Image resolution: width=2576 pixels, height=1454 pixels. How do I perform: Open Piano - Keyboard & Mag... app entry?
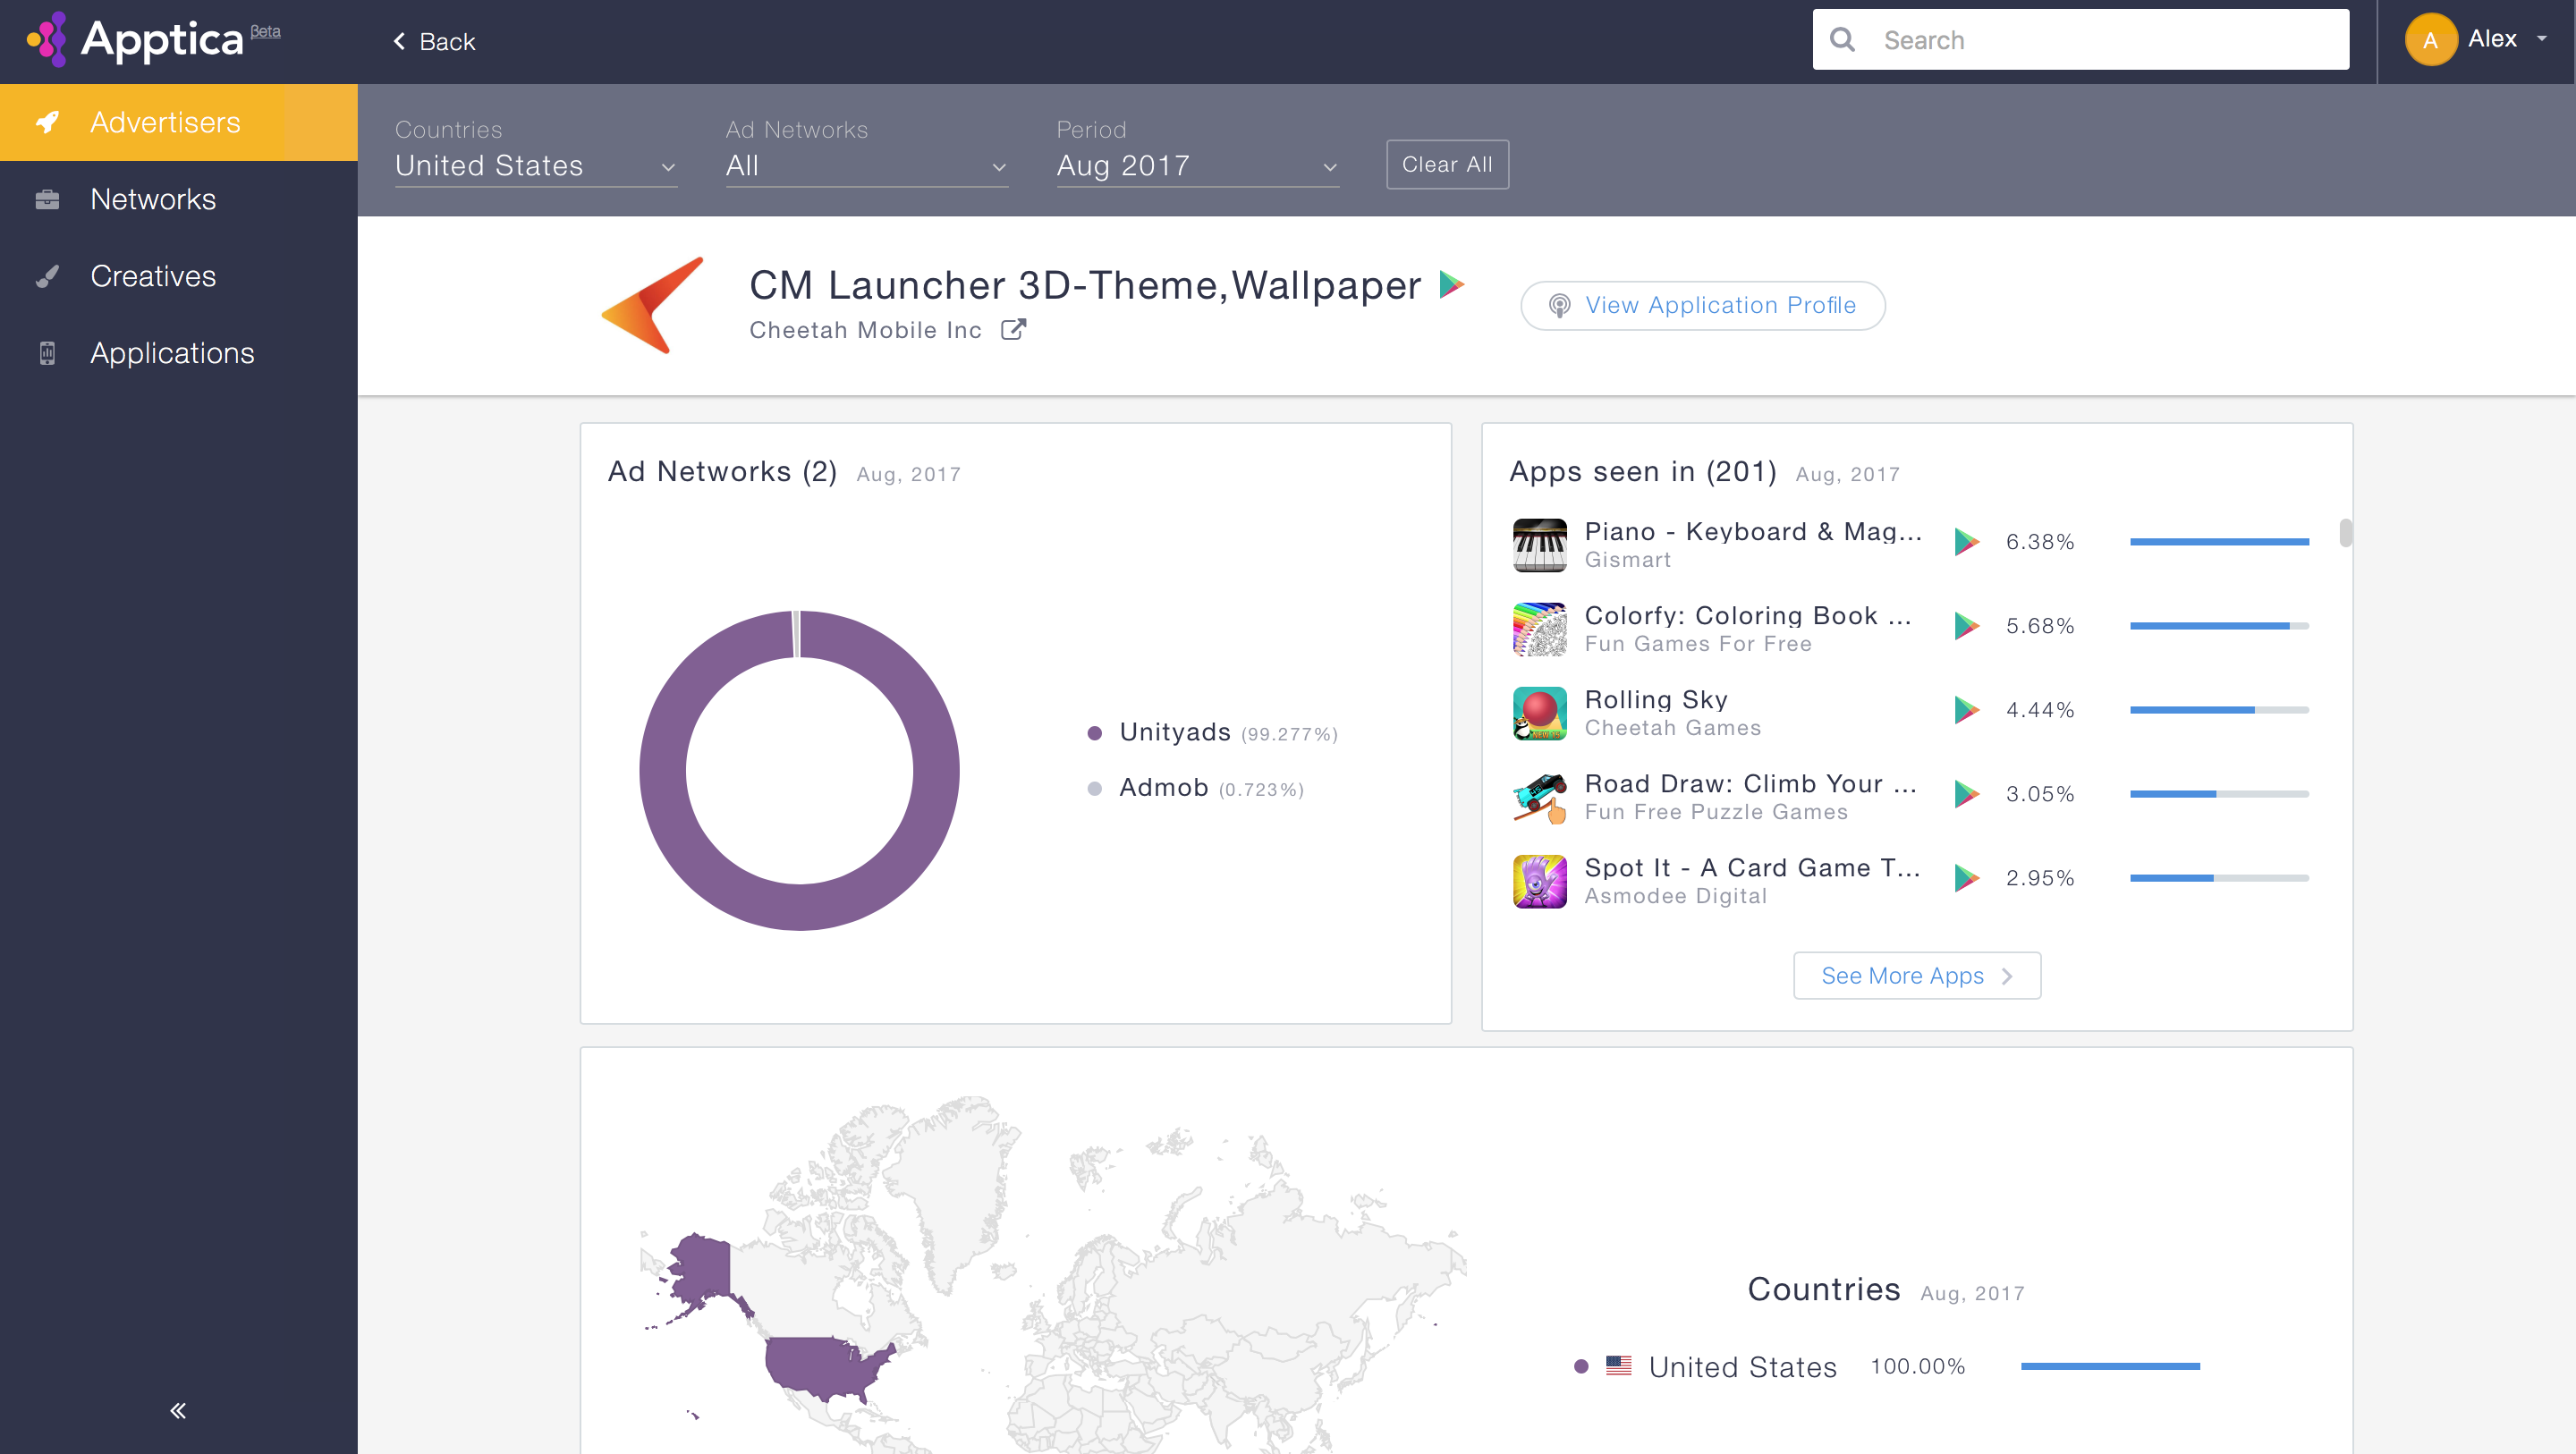1753,532
